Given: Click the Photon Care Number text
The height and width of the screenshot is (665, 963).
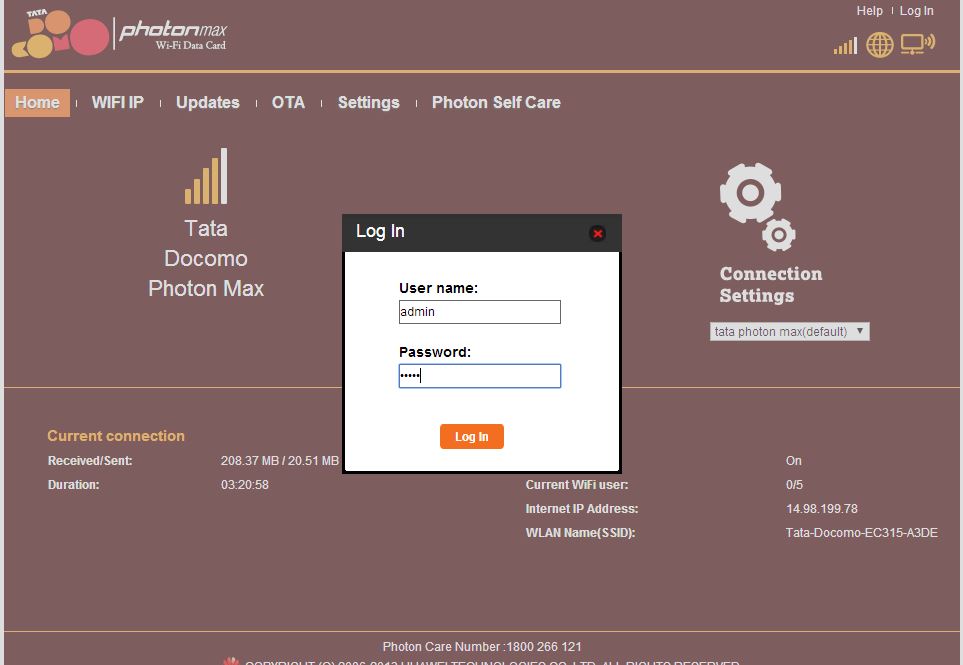Looking at the screenshot, I should (482, 647).
